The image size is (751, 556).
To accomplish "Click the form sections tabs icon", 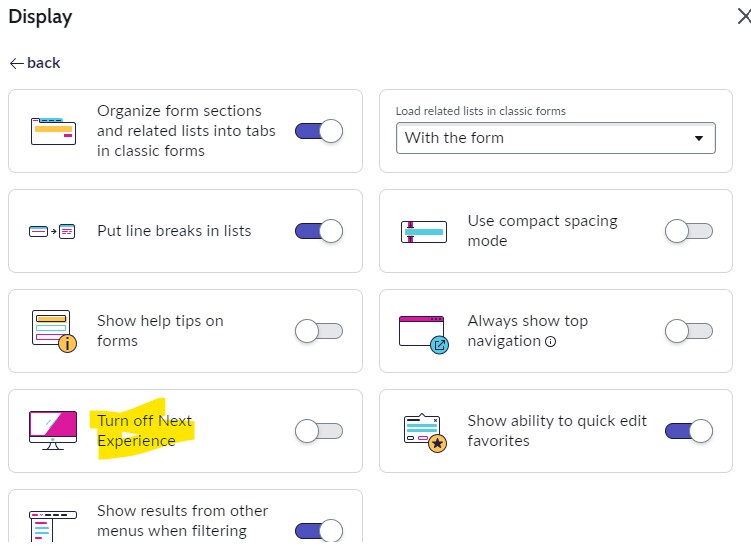I will [x=53, y=131].
